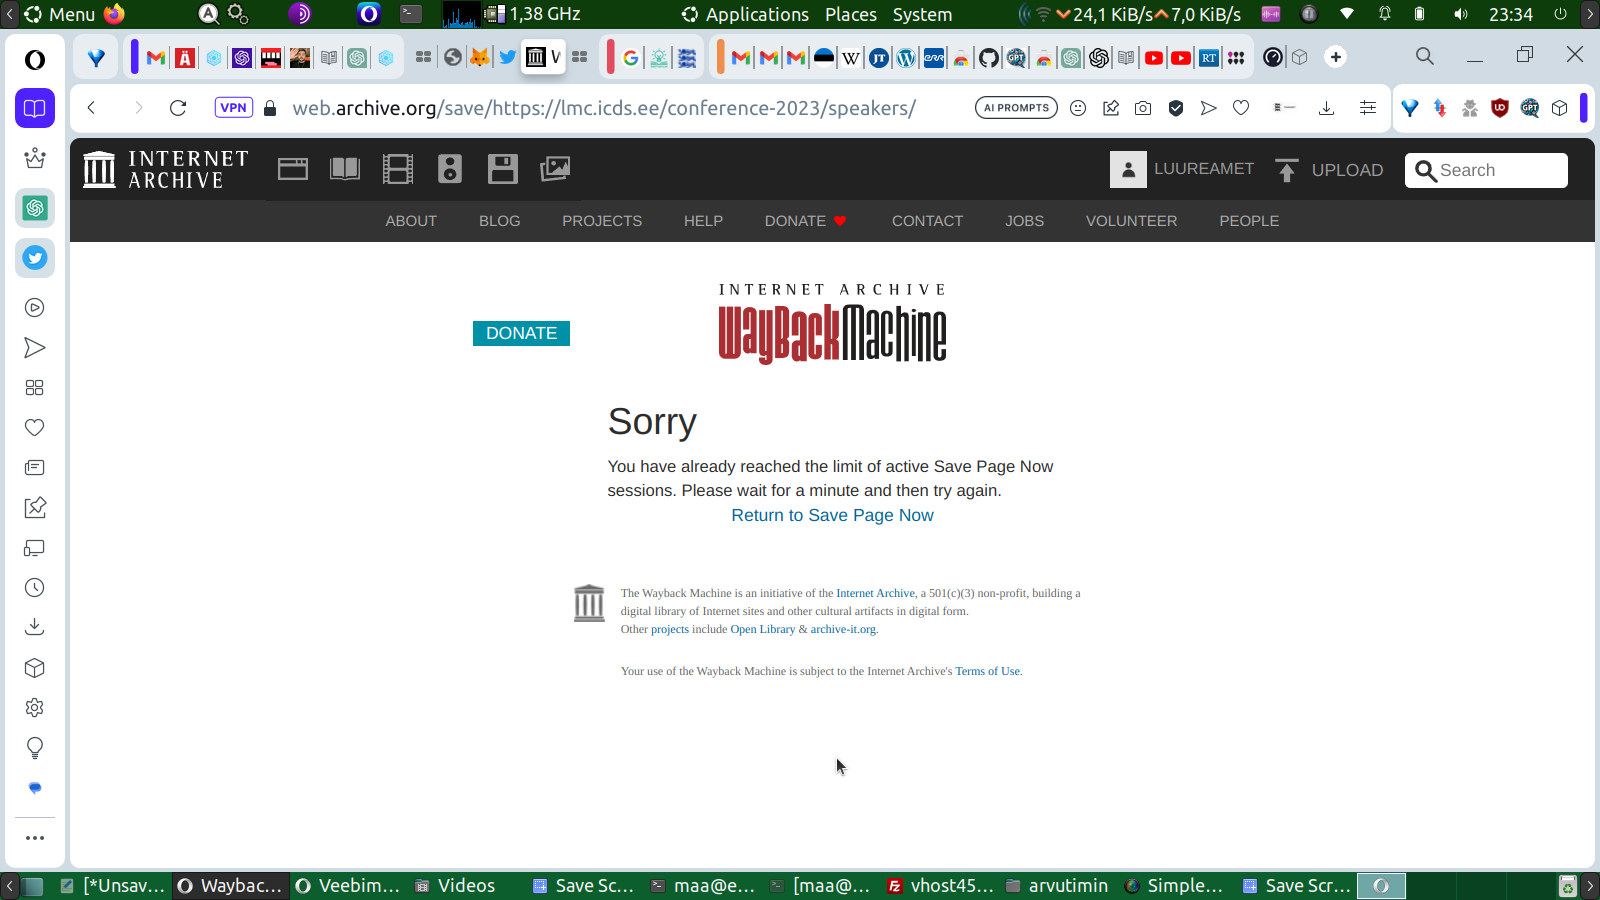Focus the Internet Archive Search field
Viewport: 1600px width, 900px height.
pos(1486,170)
